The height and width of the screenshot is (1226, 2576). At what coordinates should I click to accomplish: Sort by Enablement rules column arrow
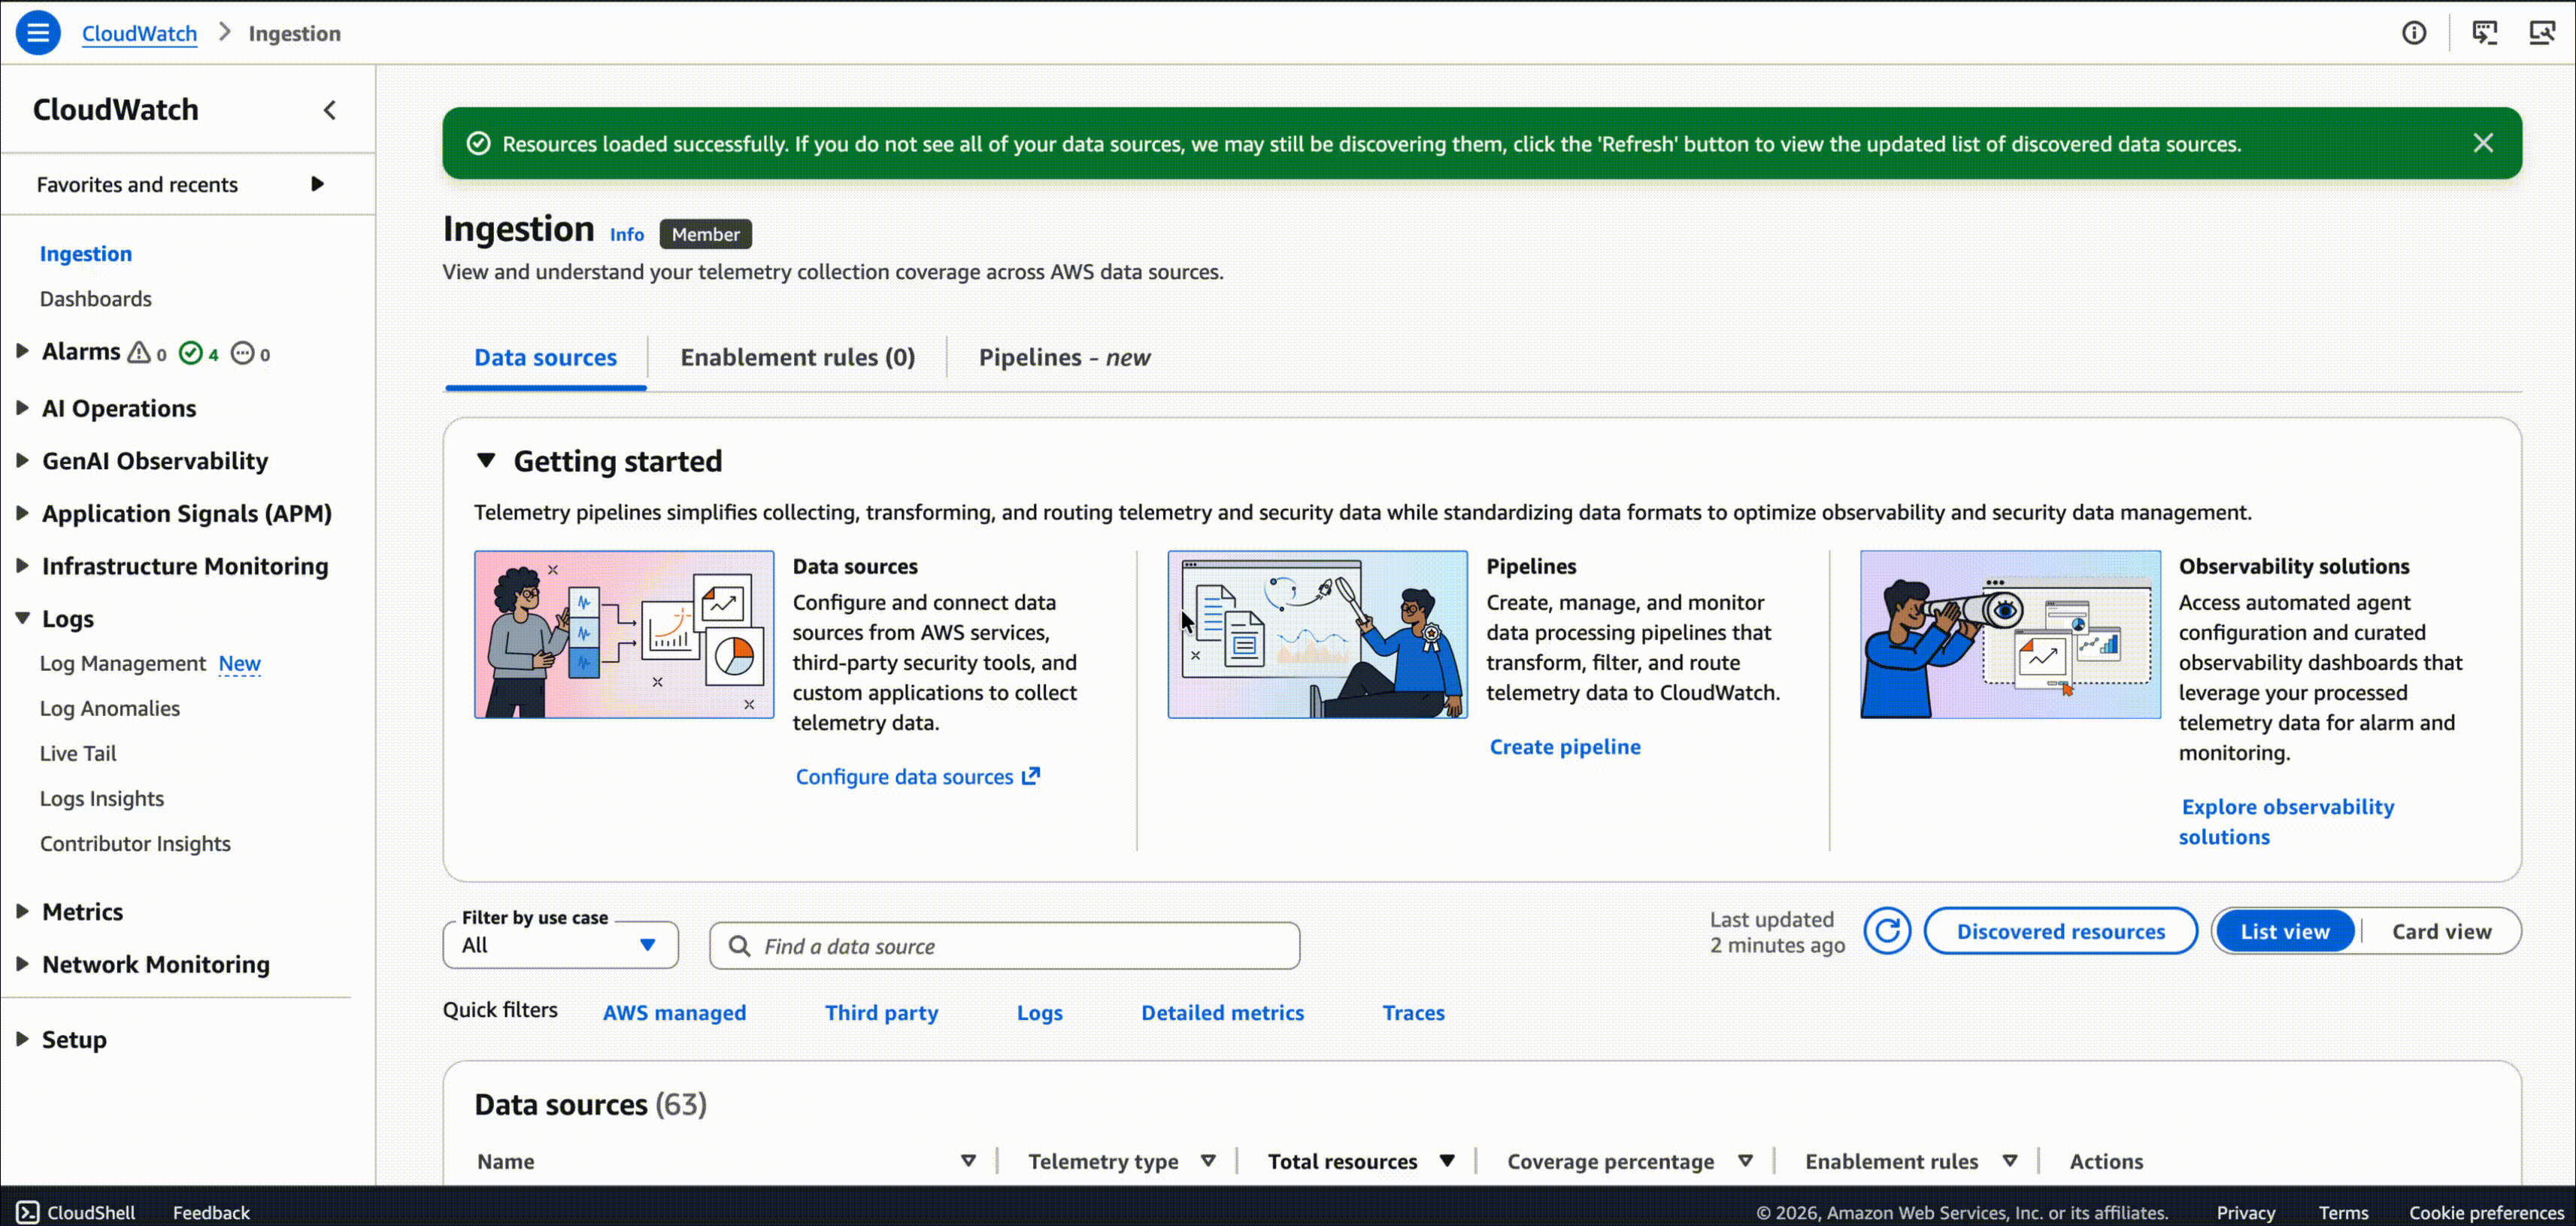(x=2010, y=1161)
